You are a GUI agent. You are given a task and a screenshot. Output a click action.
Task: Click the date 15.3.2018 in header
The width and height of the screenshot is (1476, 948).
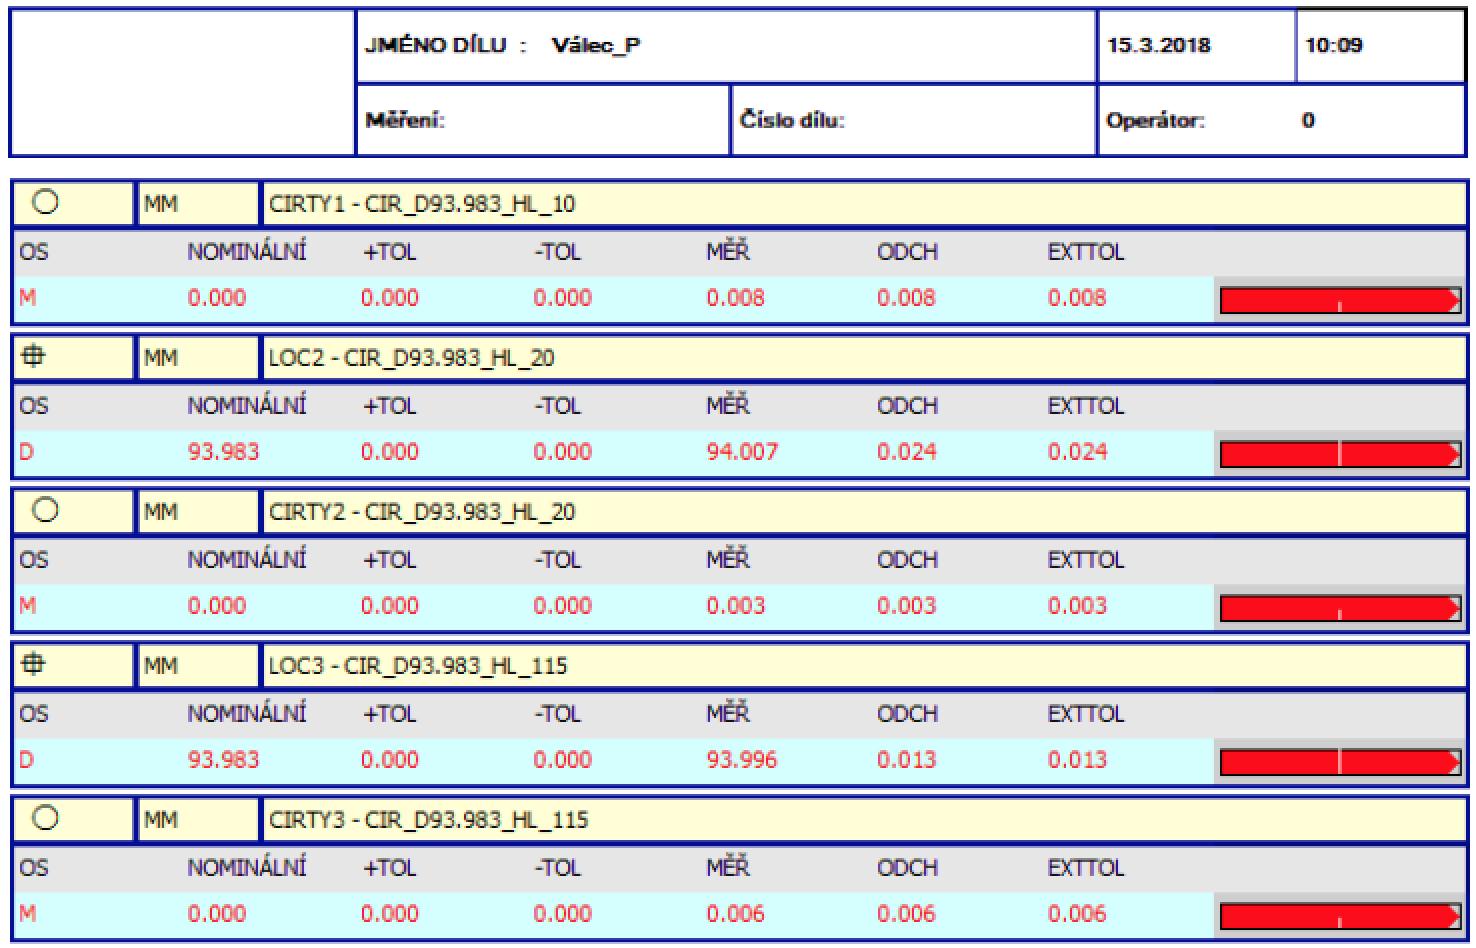pos(1158,45)
